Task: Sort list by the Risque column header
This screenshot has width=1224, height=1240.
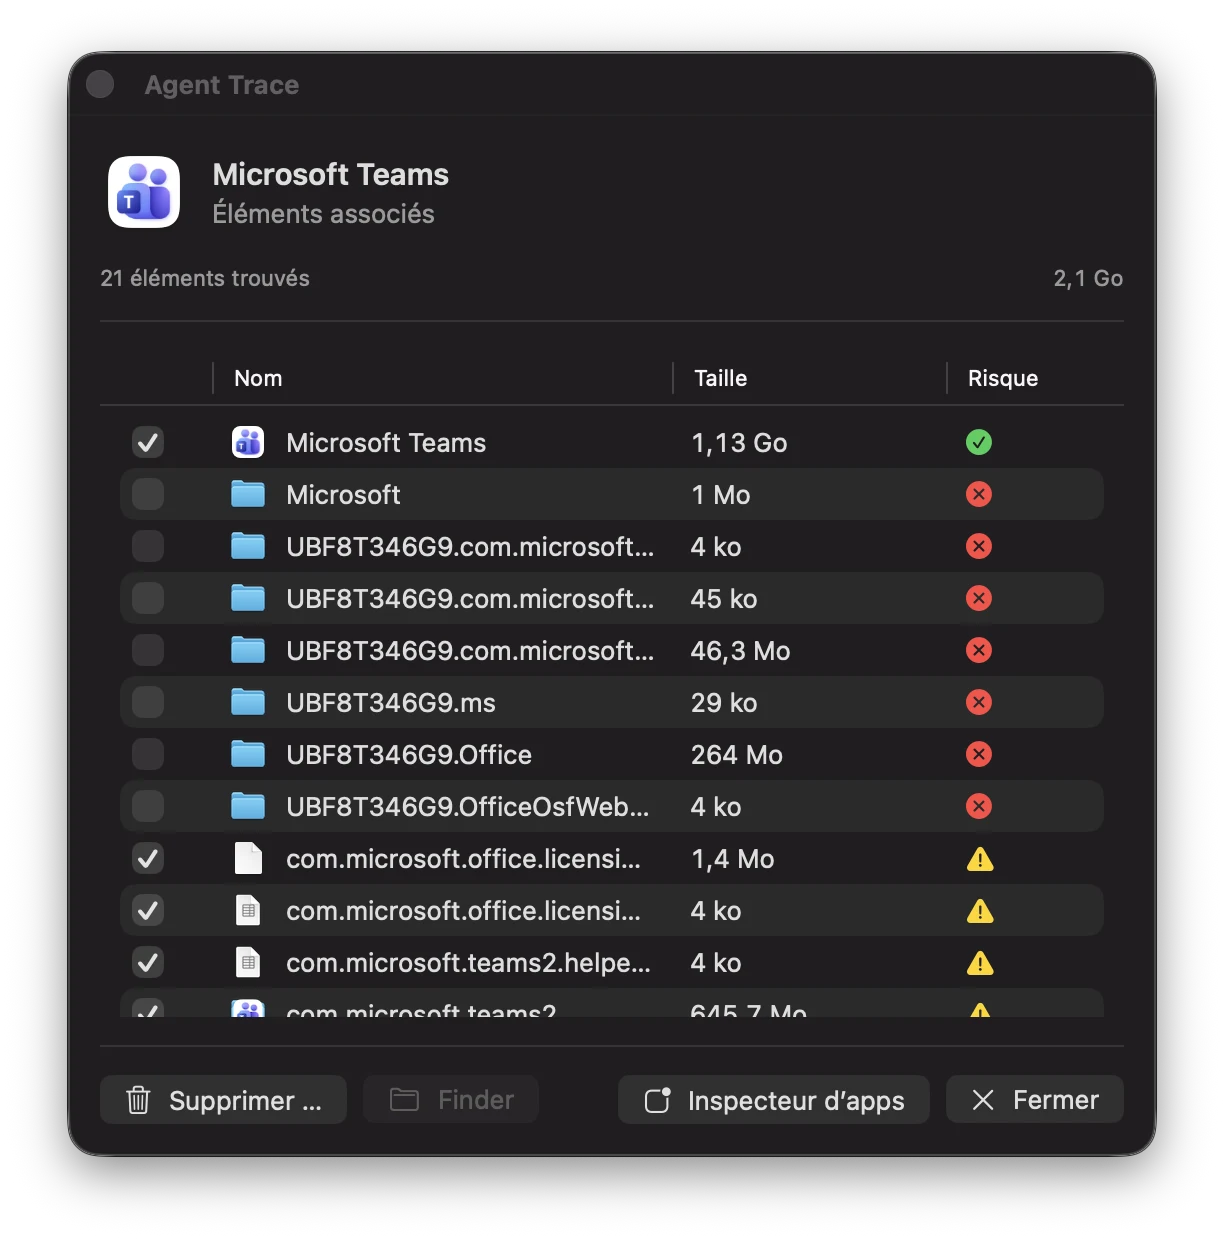Action: (1003, 378)
